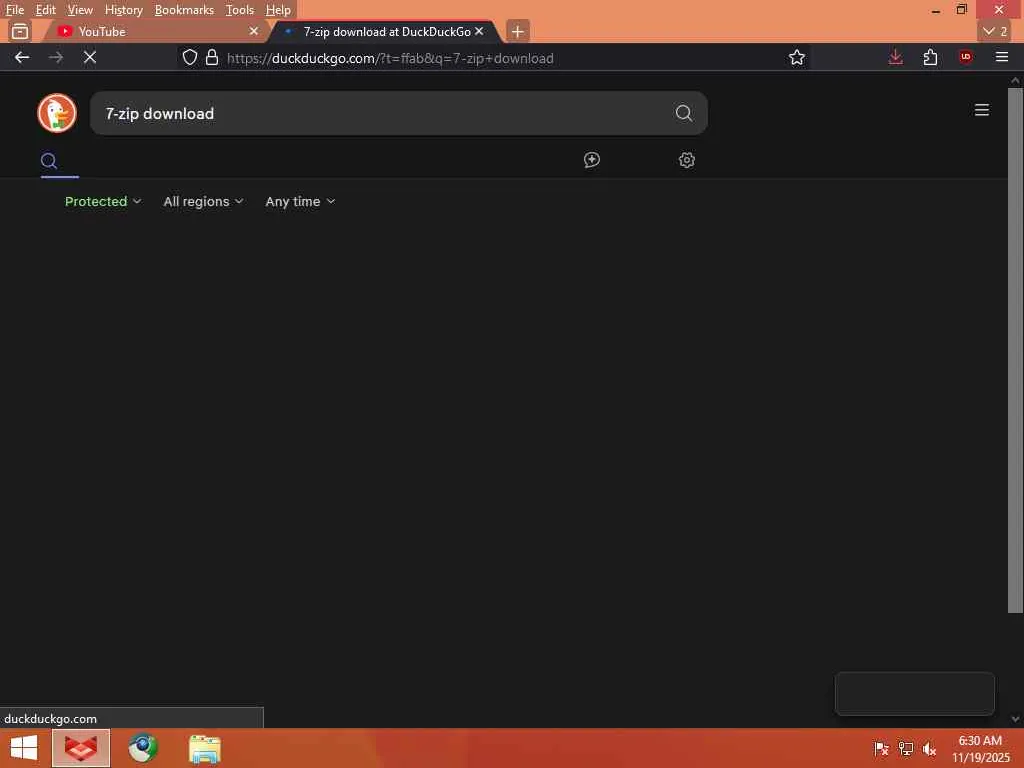Close the YouTube tab

click(x=253, y=31)
